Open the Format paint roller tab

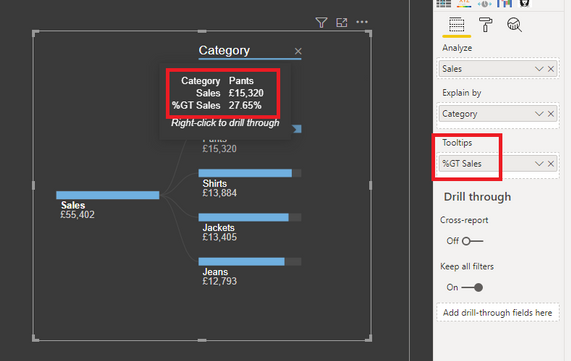485,25
